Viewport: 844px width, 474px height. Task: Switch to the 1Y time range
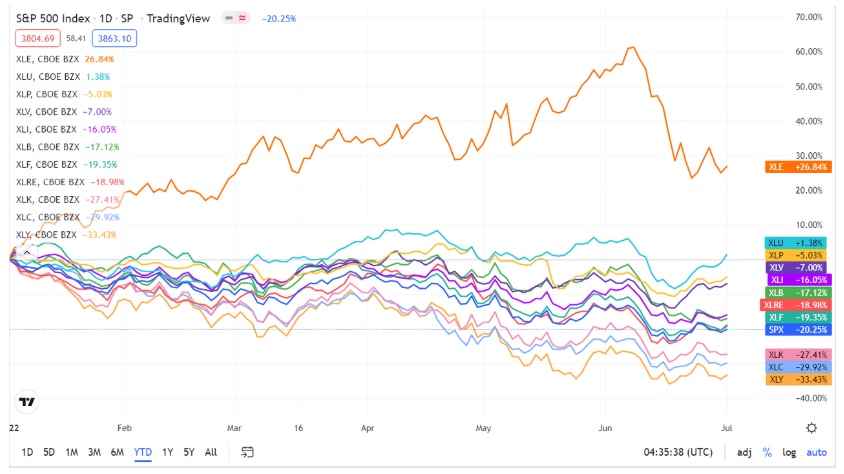(167, 452)
